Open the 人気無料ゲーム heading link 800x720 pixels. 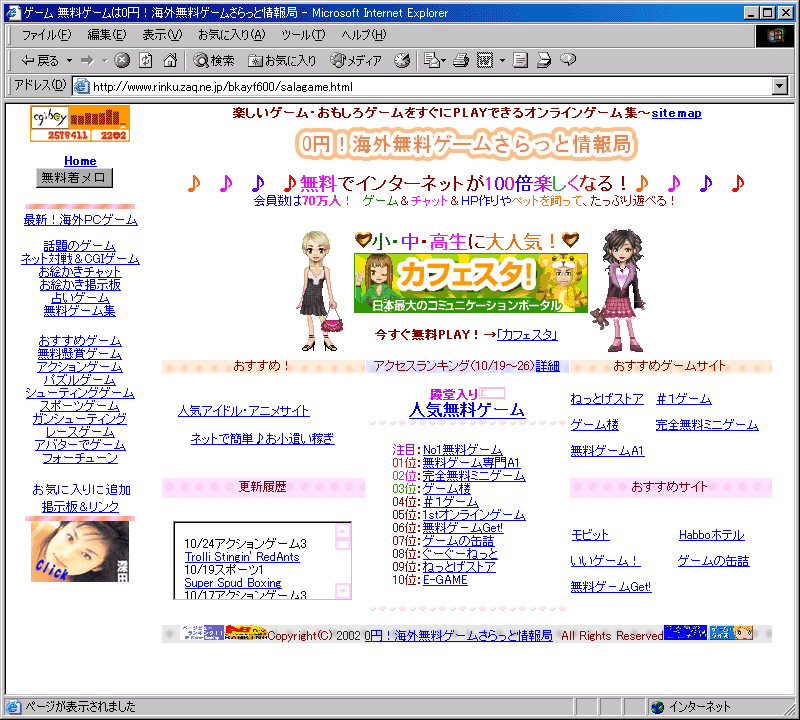click(466, 410)
